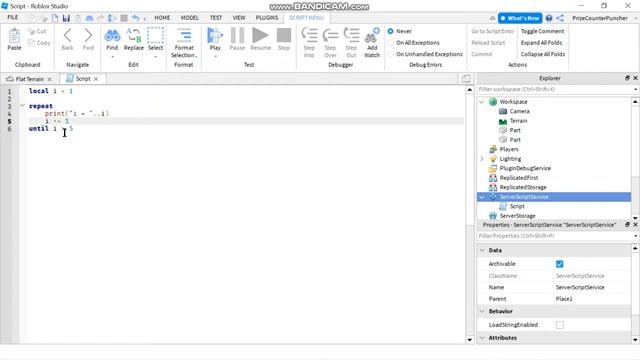640x360 pixels.
Task: Collapse the Data properties section
Action: click(x=482, y=250)
